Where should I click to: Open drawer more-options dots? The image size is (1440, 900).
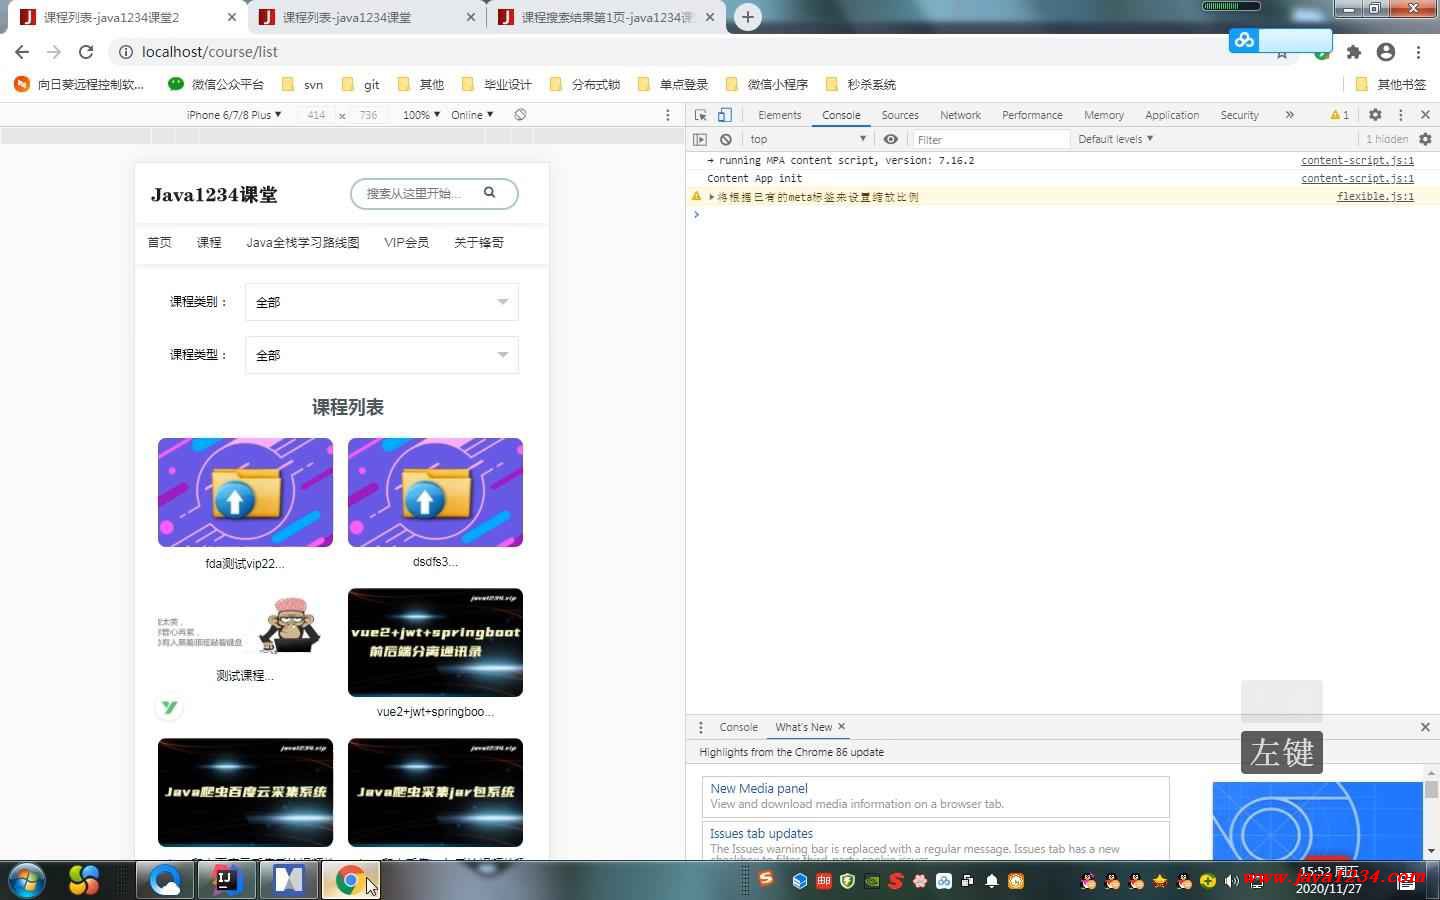pos(701,727)
